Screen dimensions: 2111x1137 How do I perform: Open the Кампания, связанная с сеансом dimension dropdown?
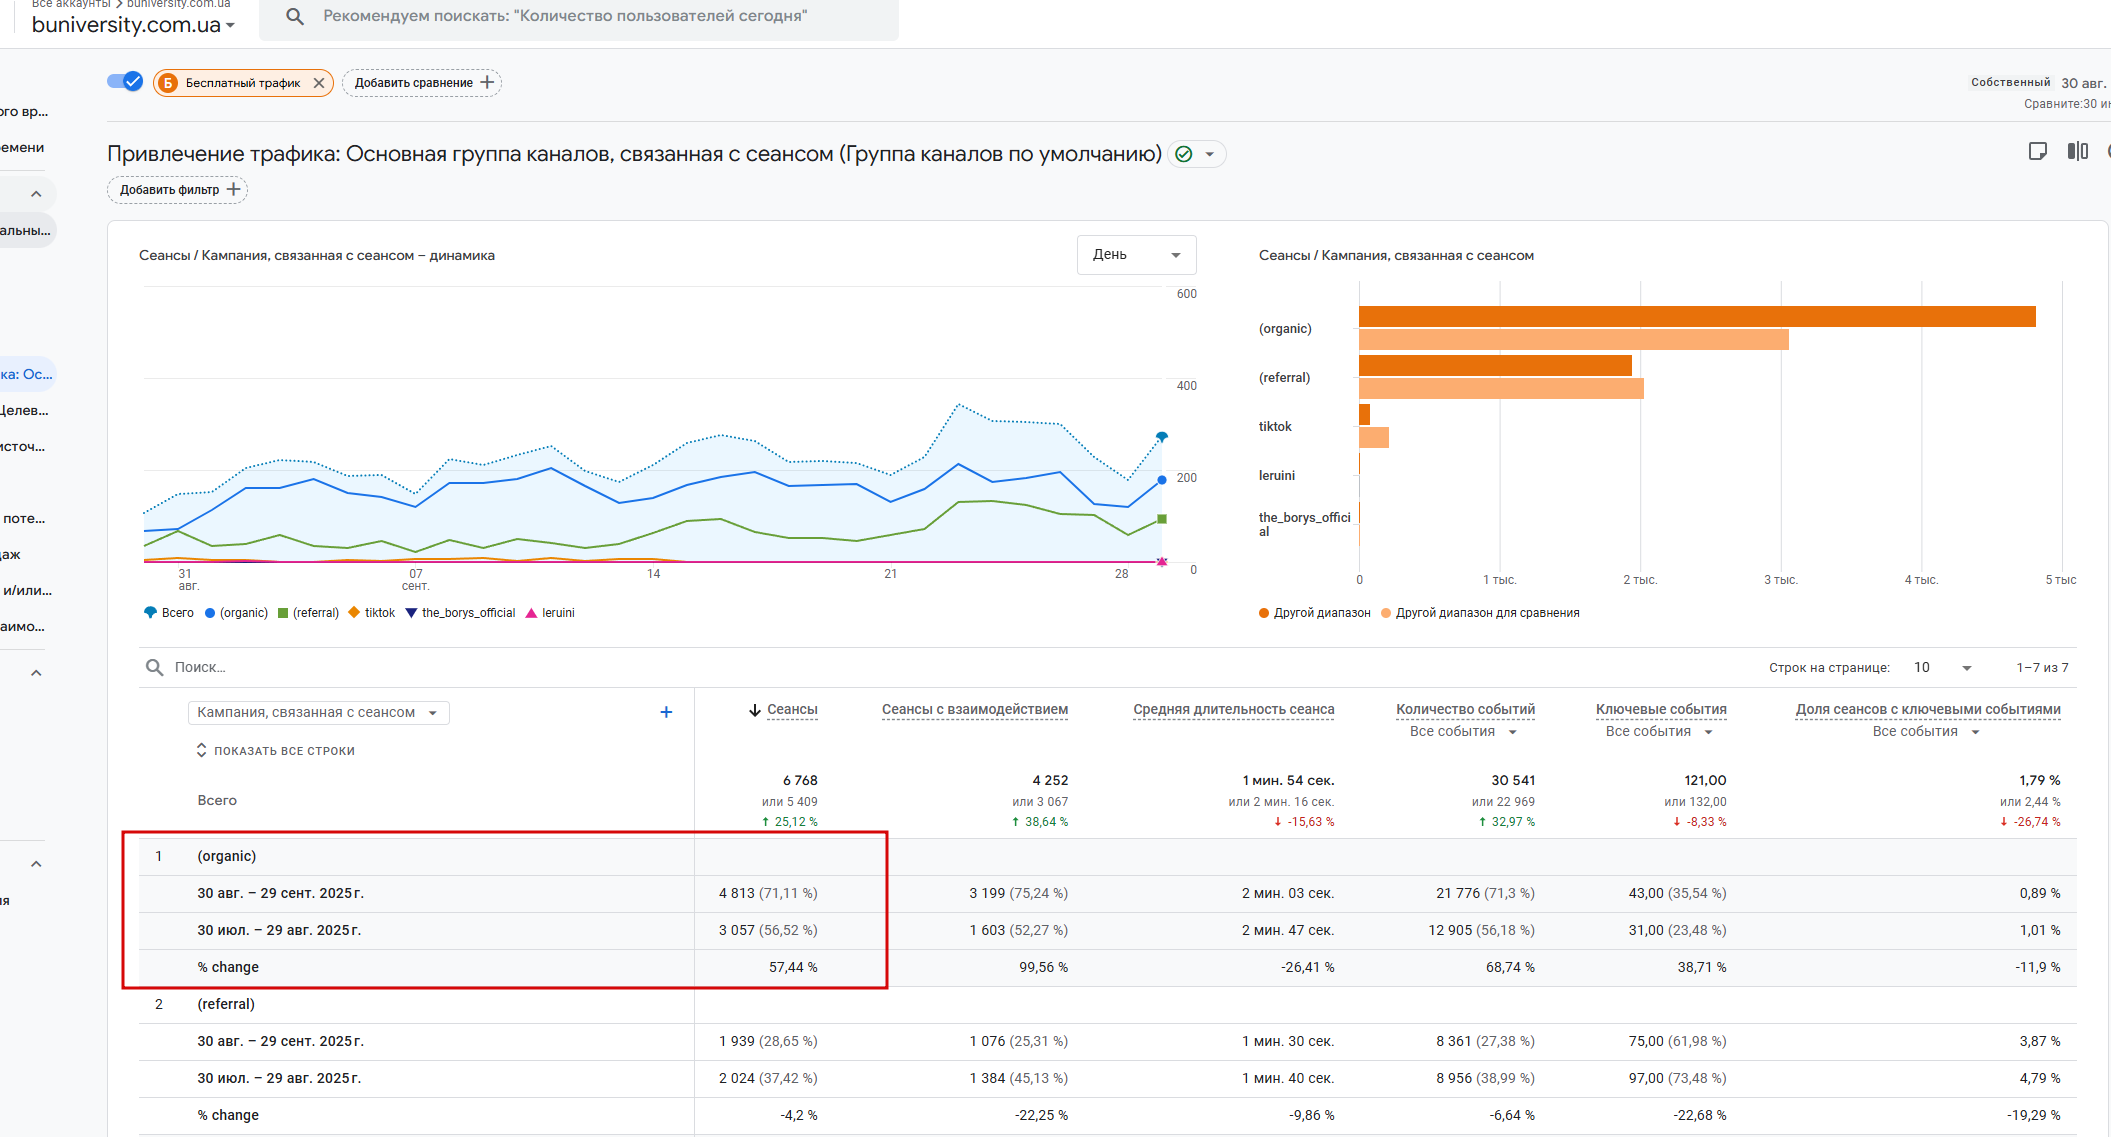318,712
